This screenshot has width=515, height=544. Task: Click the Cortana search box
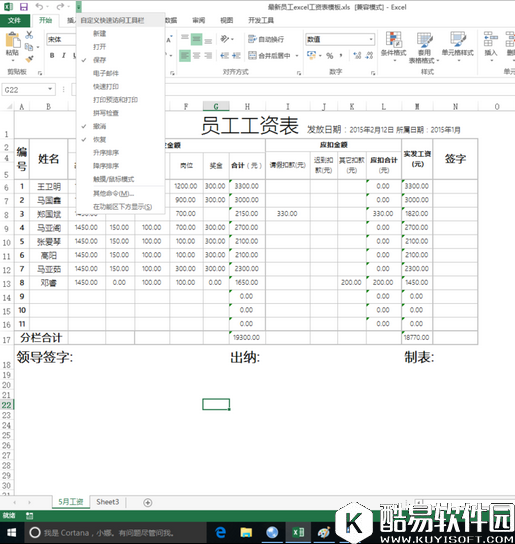tap(115, 533)
